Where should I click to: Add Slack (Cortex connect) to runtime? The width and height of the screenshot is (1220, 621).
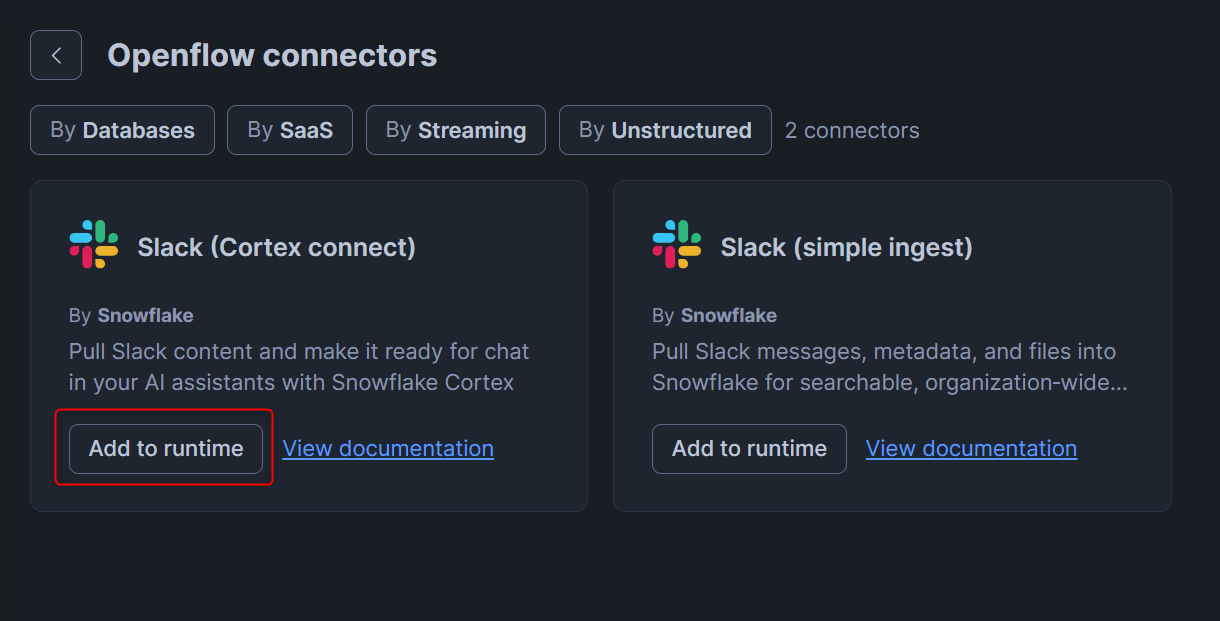(166, 449)
